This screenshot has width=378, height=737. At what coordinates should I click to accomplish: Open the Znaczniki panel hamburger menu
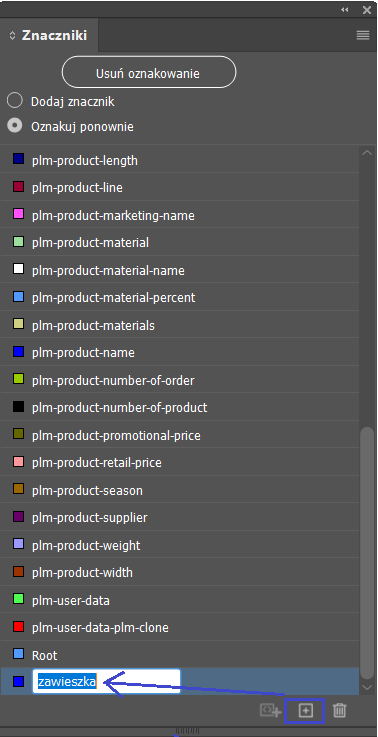click(x=362, y=35)
